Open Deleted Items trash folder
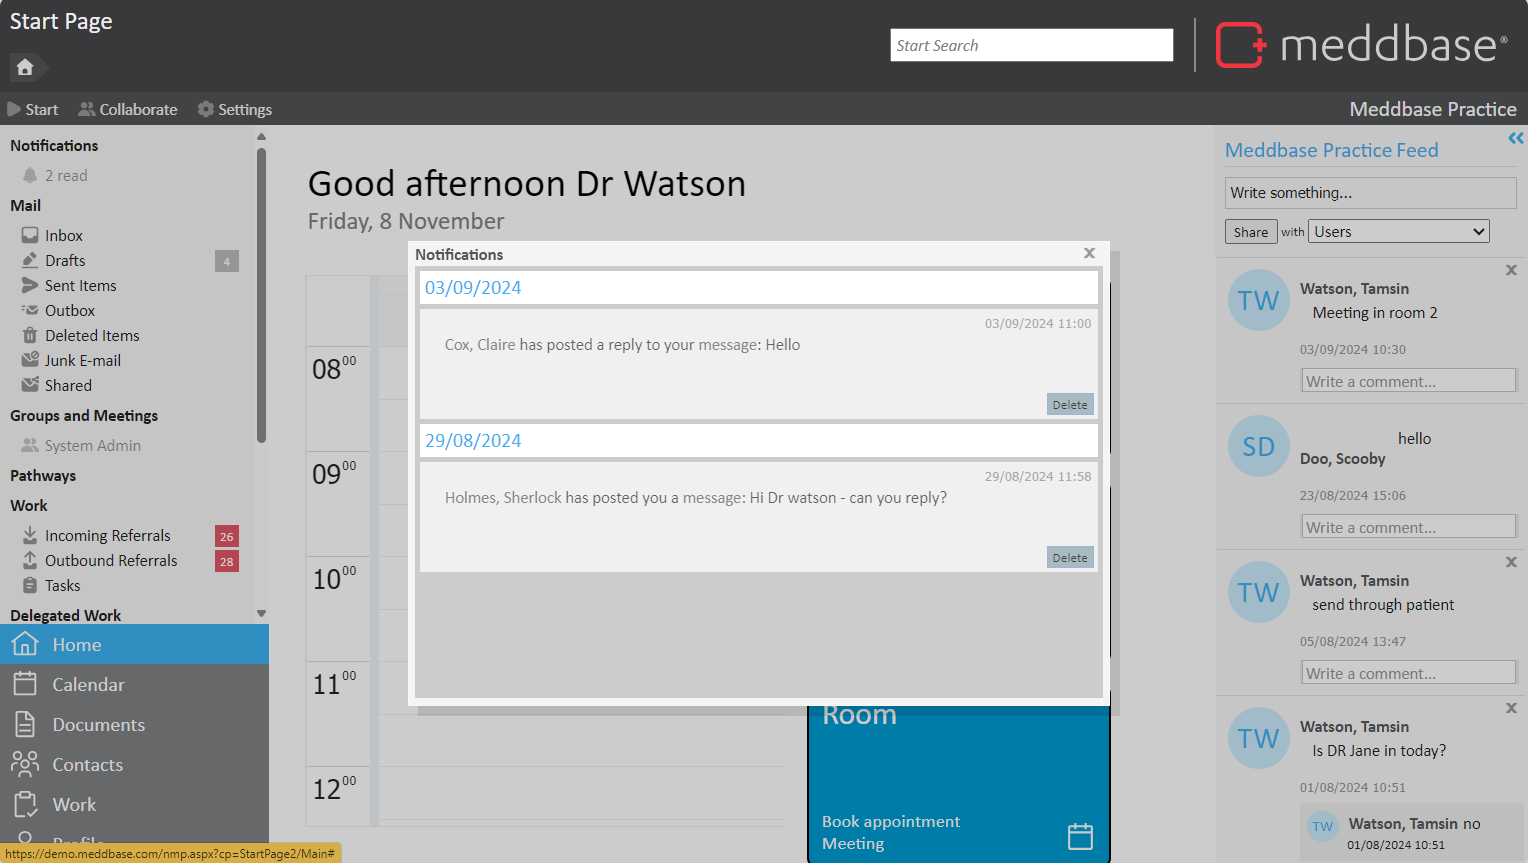 (x=92, y=336)
